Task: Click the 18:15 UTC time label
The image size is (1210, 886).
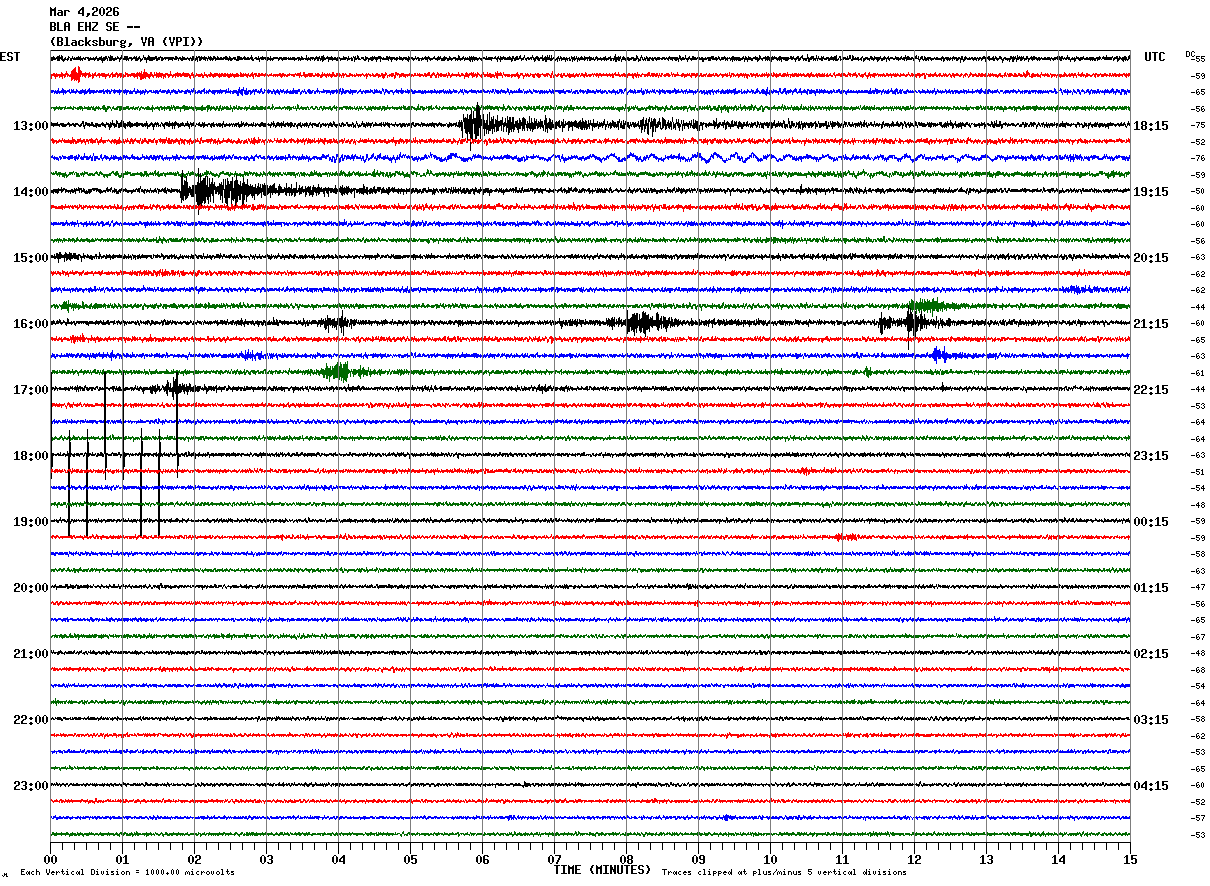Action: pos(1151,126)
